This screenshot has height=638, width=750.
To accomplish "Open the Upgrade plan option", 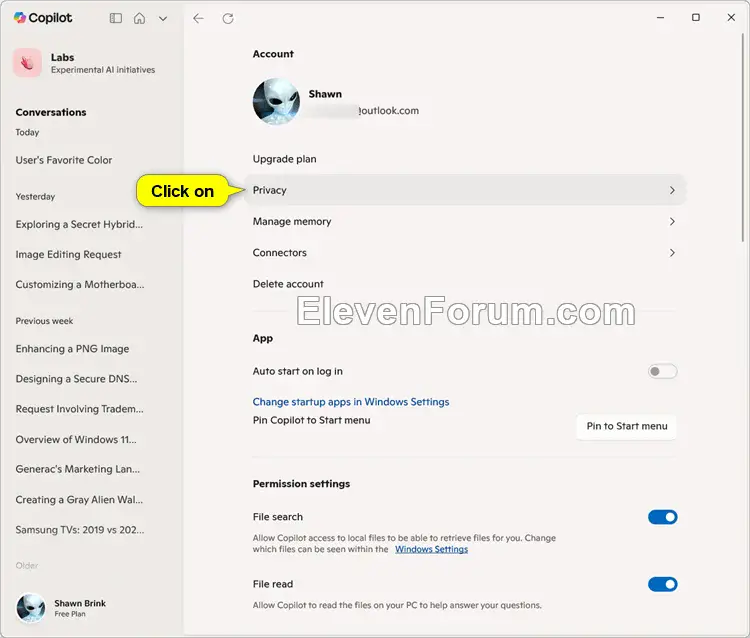I will [x=285, y=159].
